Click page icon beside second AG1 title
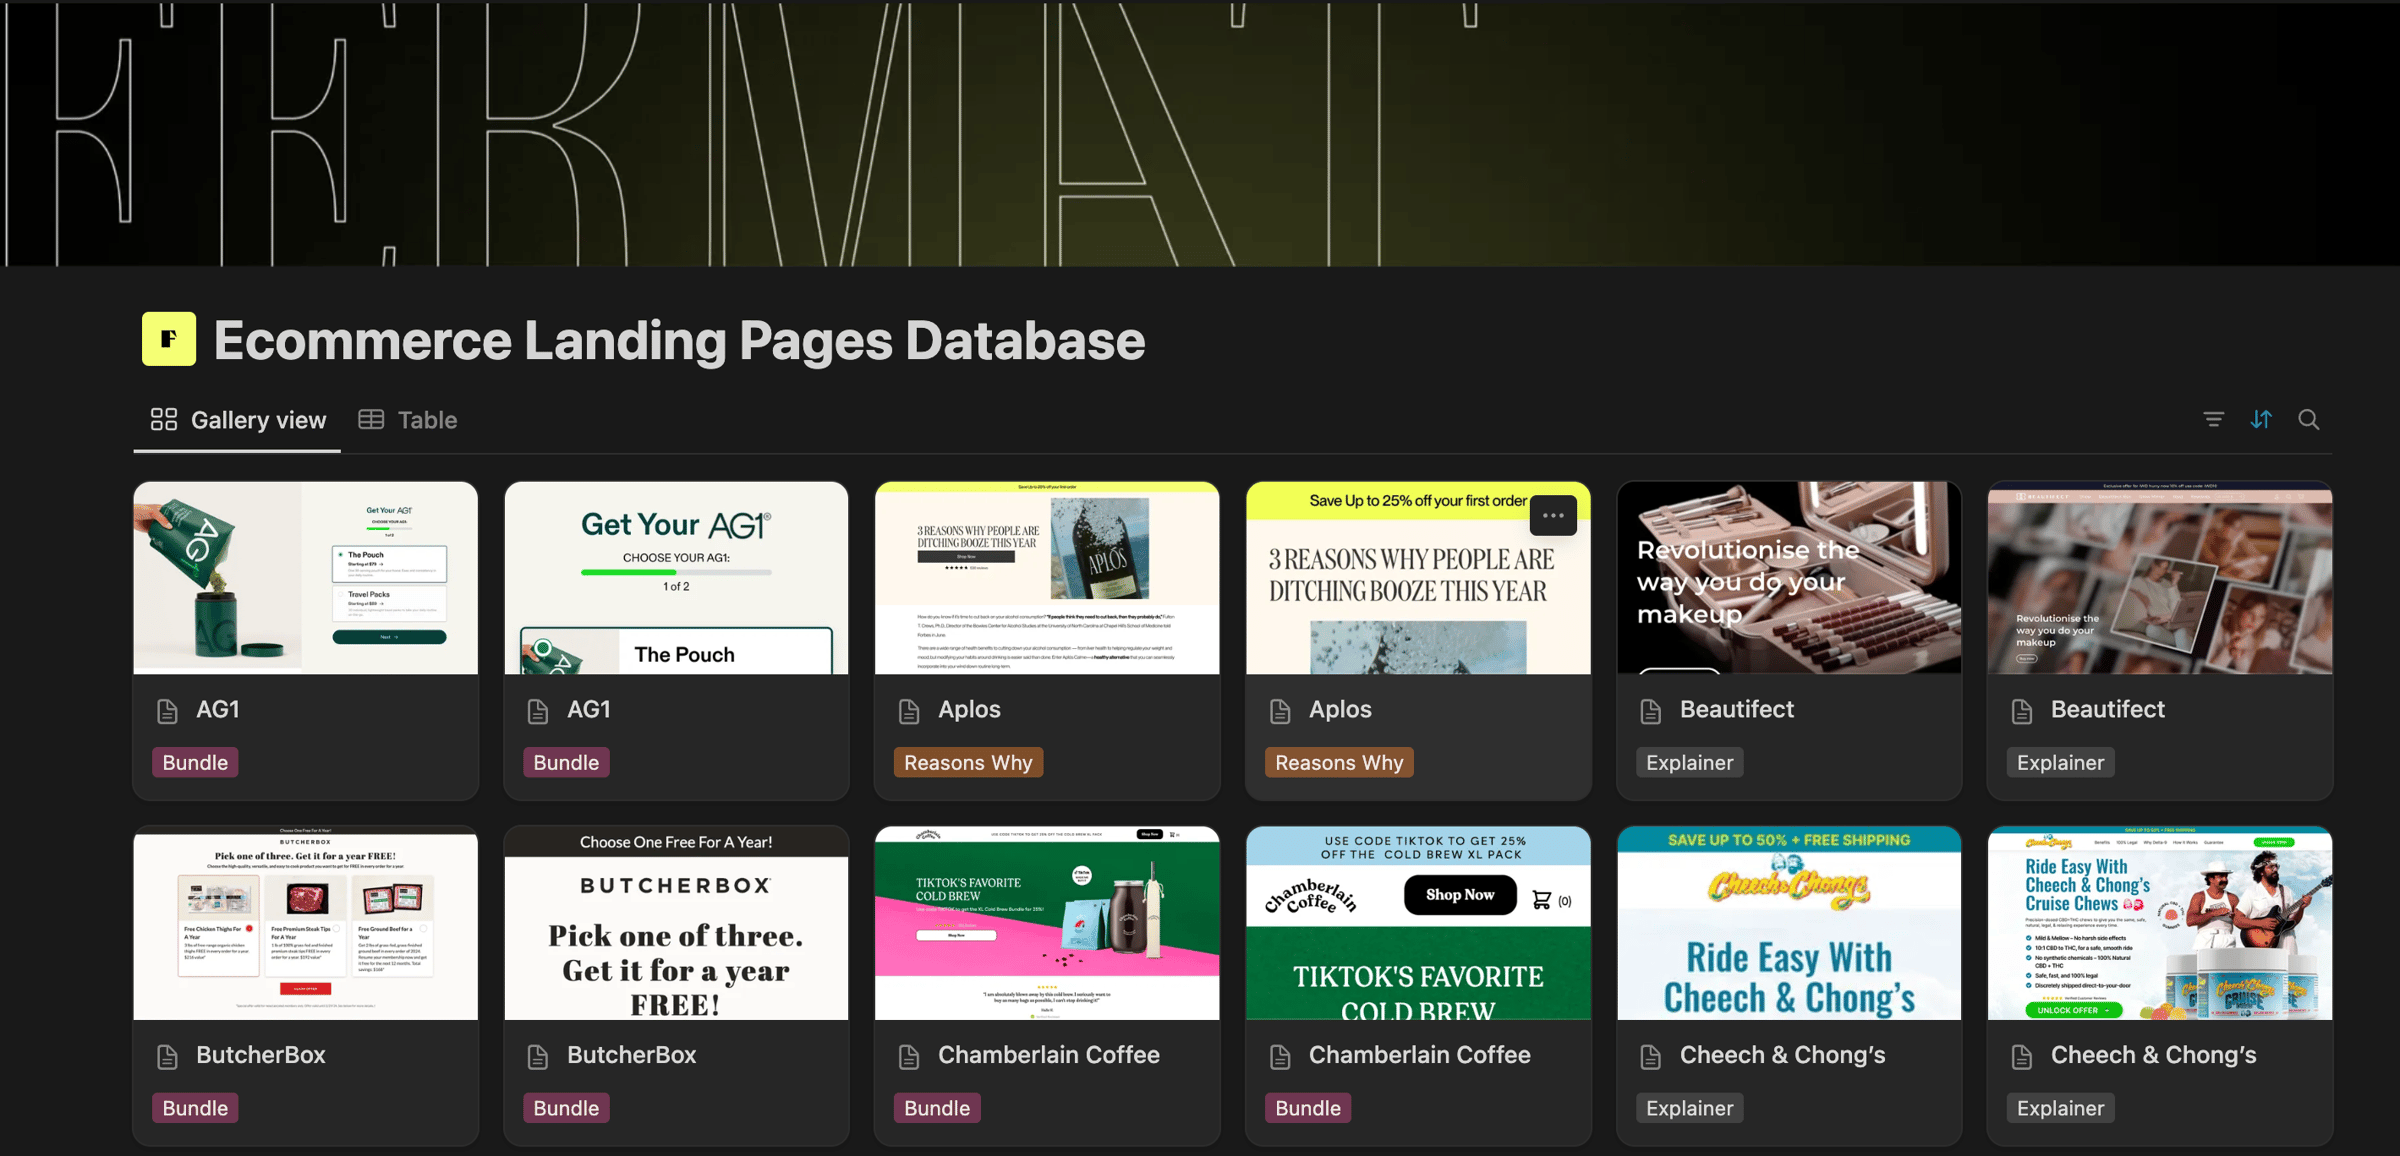 [x=538, y=711]
